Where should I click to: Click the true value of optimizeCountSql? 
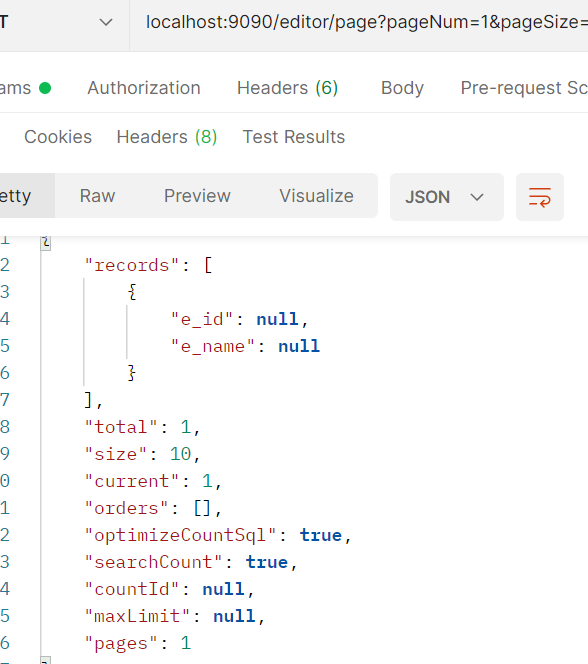click(x=321, y=535)
